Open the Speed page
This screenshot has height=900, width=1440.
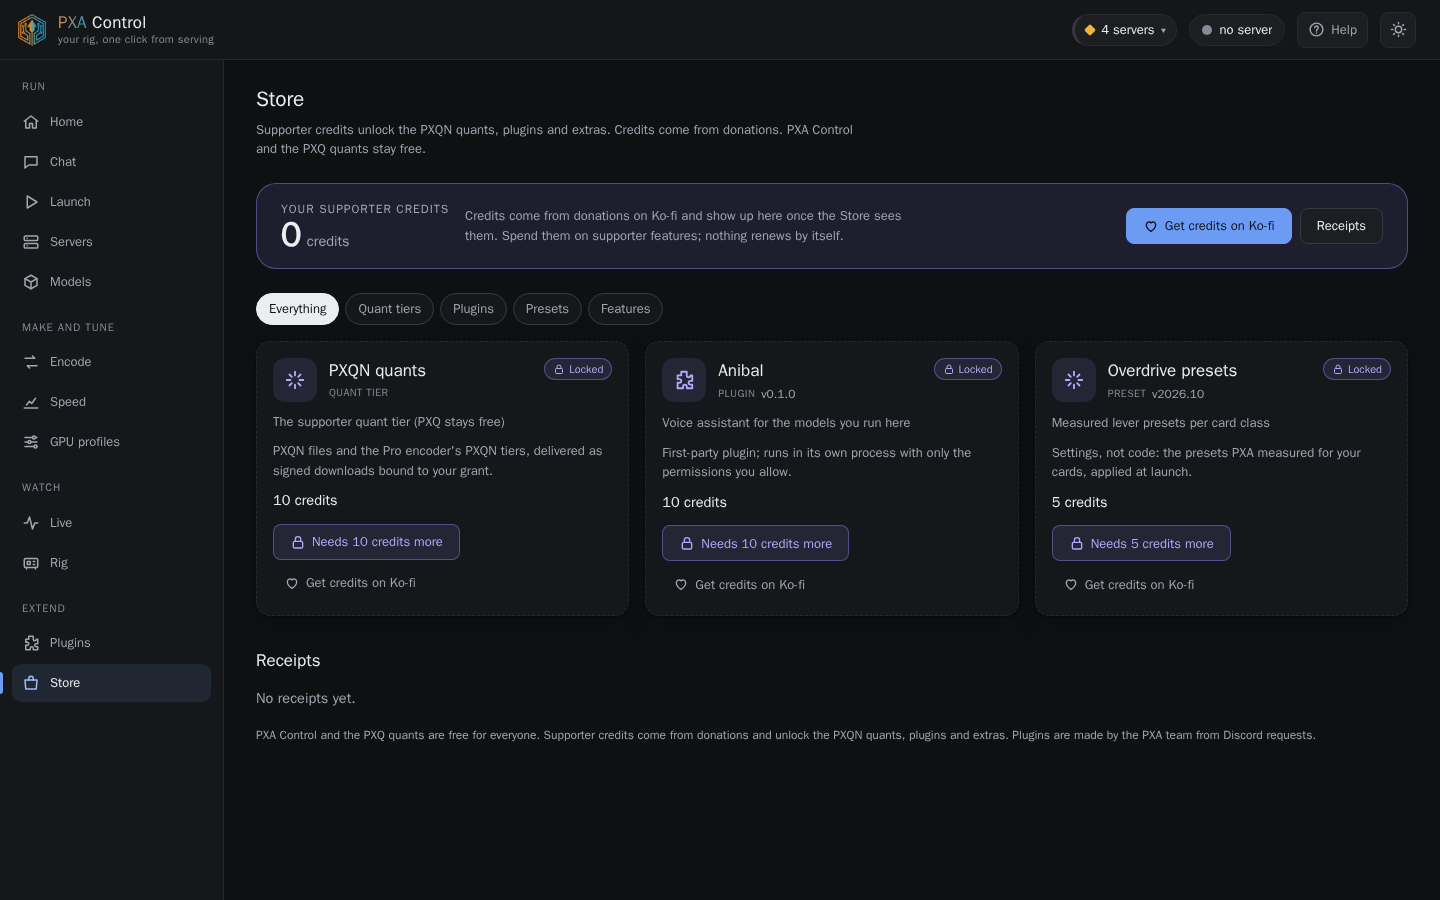coord(111,402)
